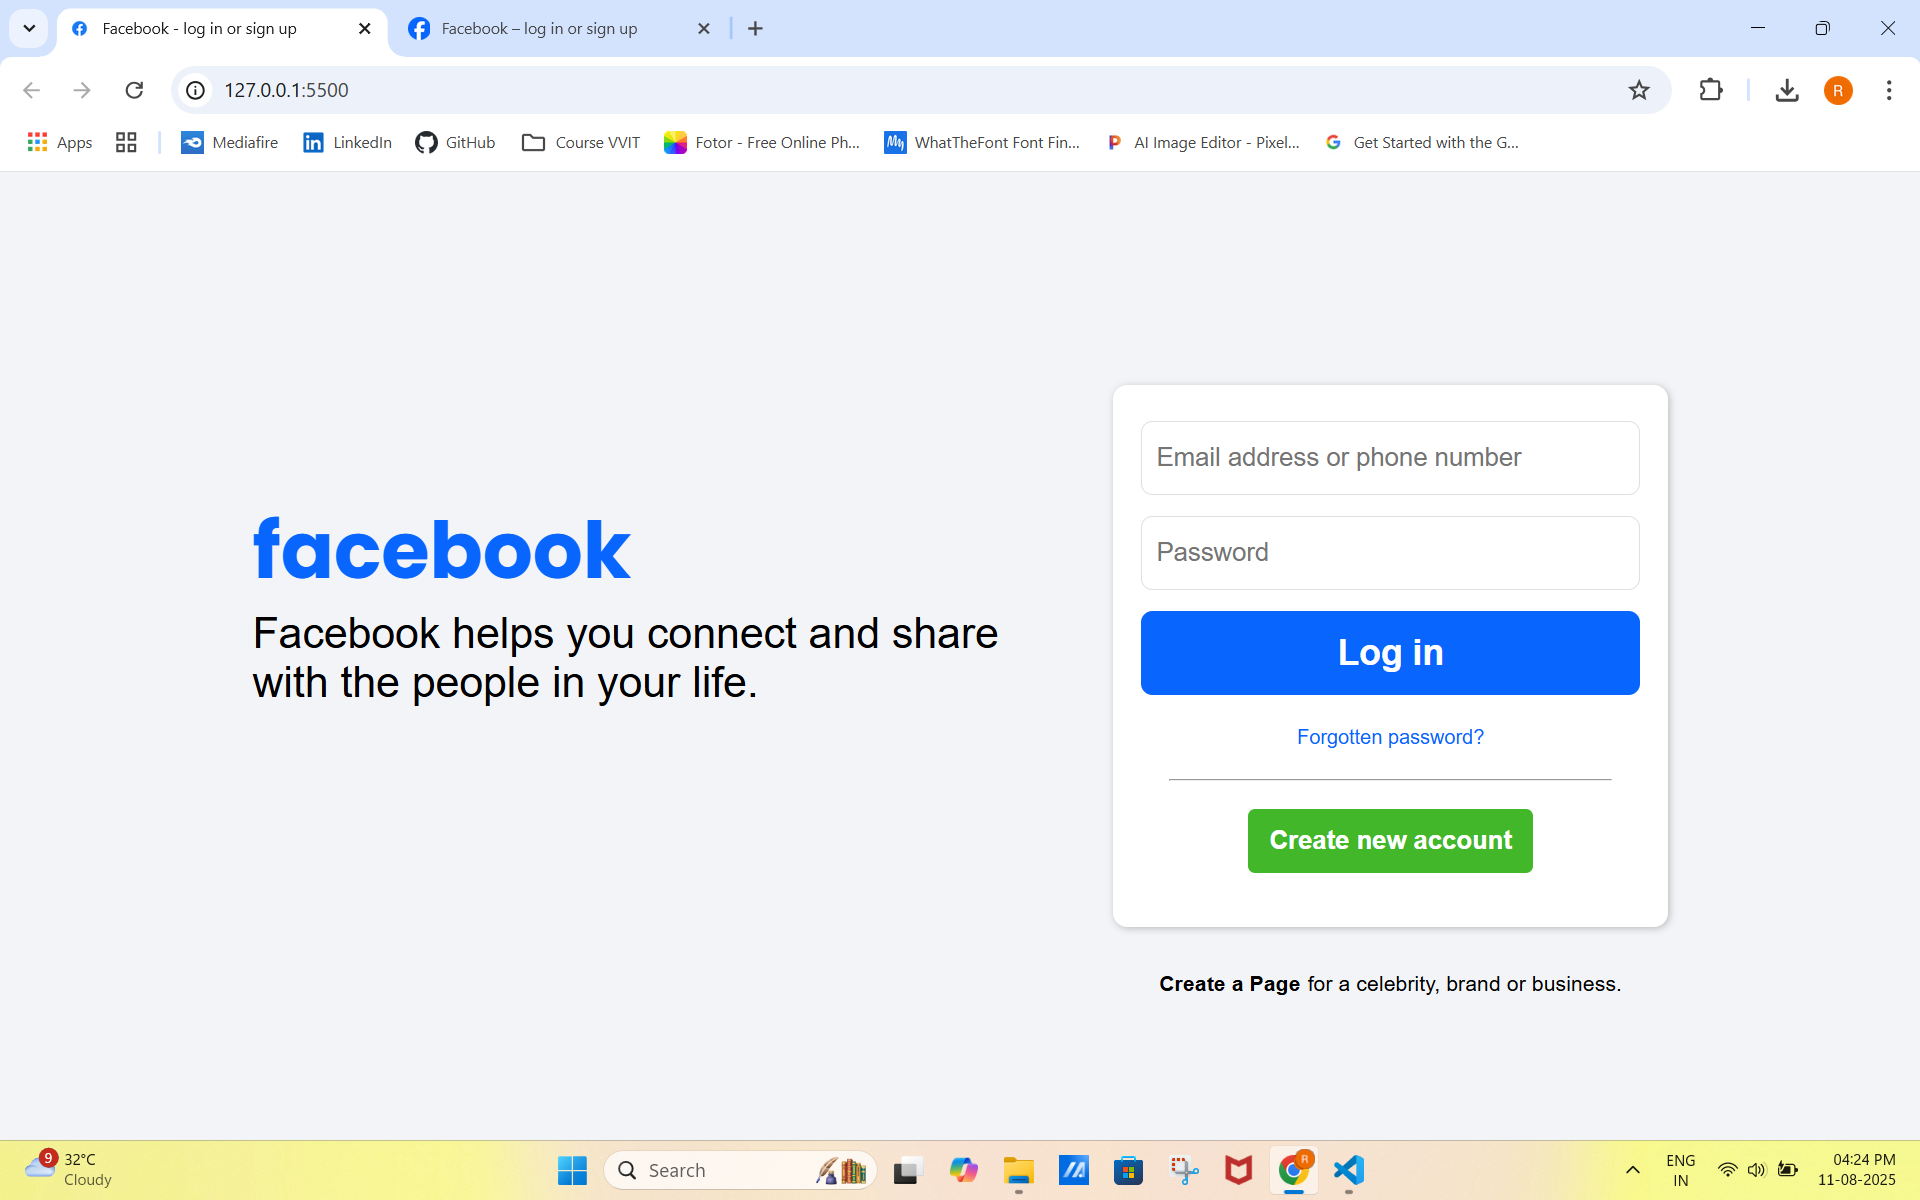The image size is (1920, 1200).
Task: Click the browser forward arrow
Action: [82, 90]
